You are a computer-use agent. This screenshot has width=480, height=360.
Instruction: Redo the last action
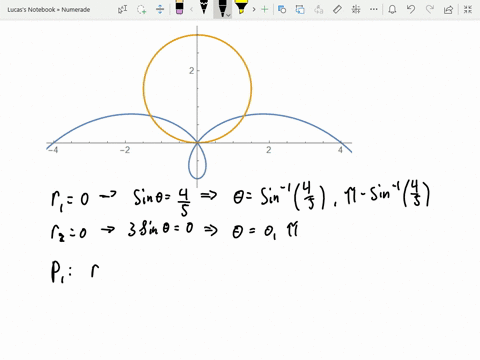click(x=430, y=9)
